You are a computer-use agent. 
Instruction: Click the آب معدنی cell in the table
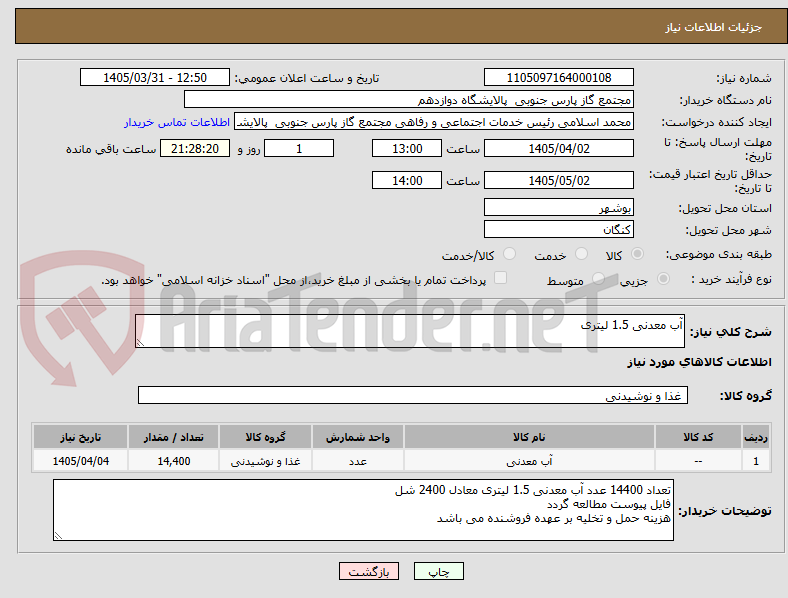pos(529,461)
